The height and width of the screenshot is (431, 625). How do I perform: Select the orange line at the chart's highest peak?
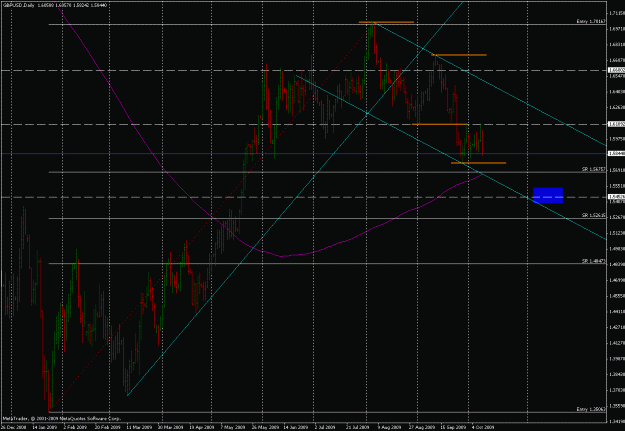[x=386, y=22]
